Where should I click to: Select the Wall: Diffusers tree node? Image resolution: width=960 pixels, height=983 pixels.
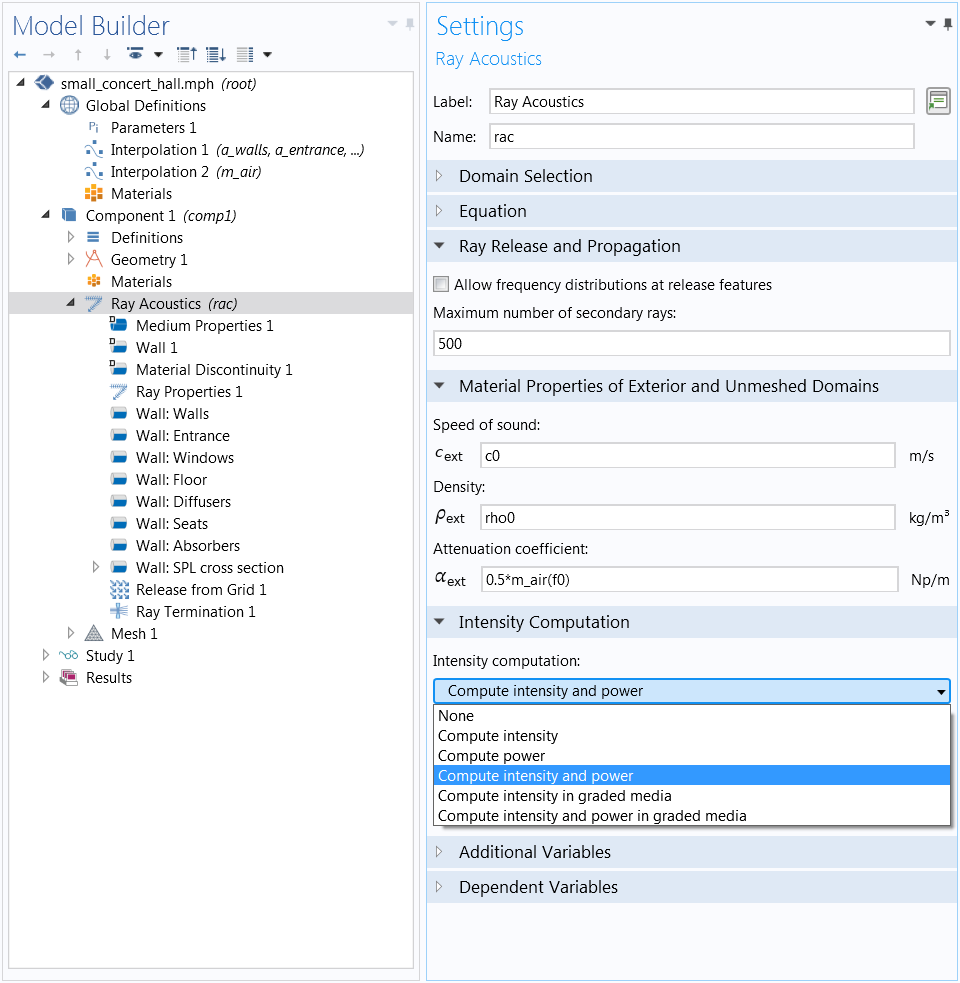point(183,502)
